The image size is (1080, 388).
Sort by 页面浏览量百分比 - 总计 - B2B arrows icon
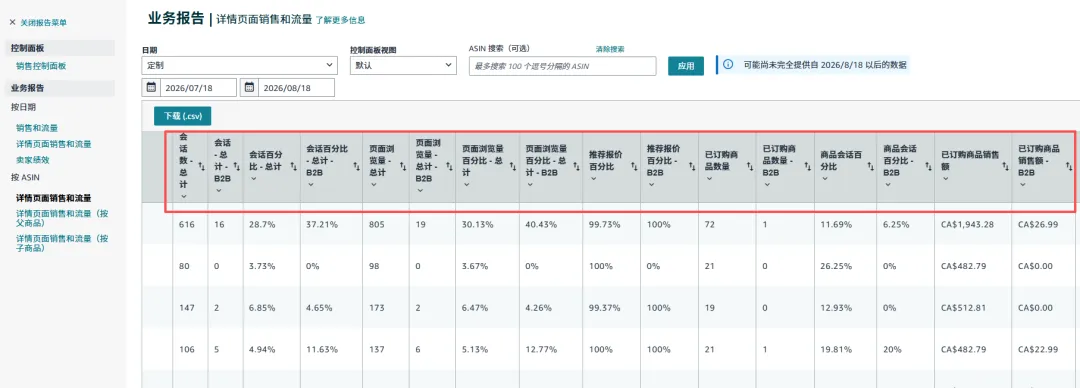click(x=576, y=166)
